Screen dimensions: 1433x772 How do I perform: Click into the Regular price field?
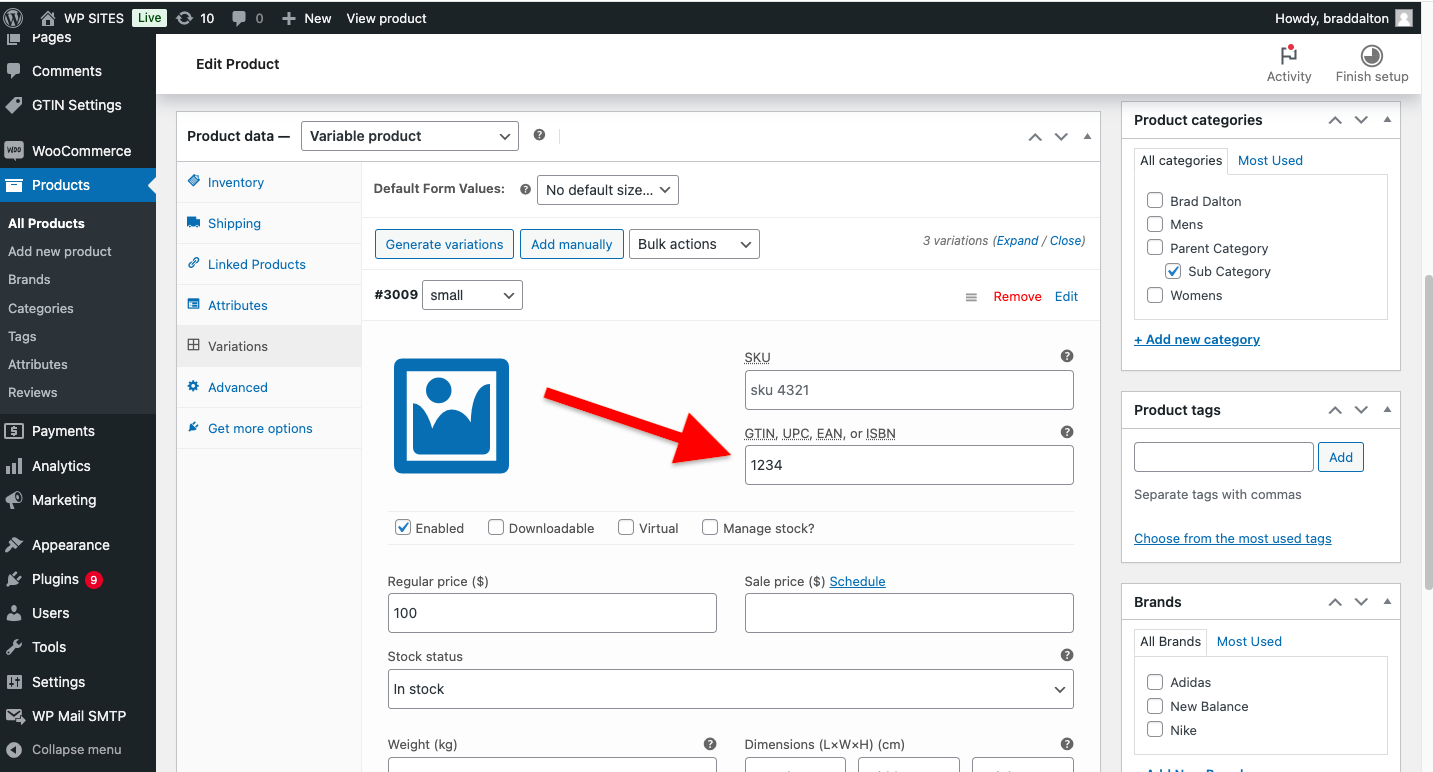[x=552, y=613]
